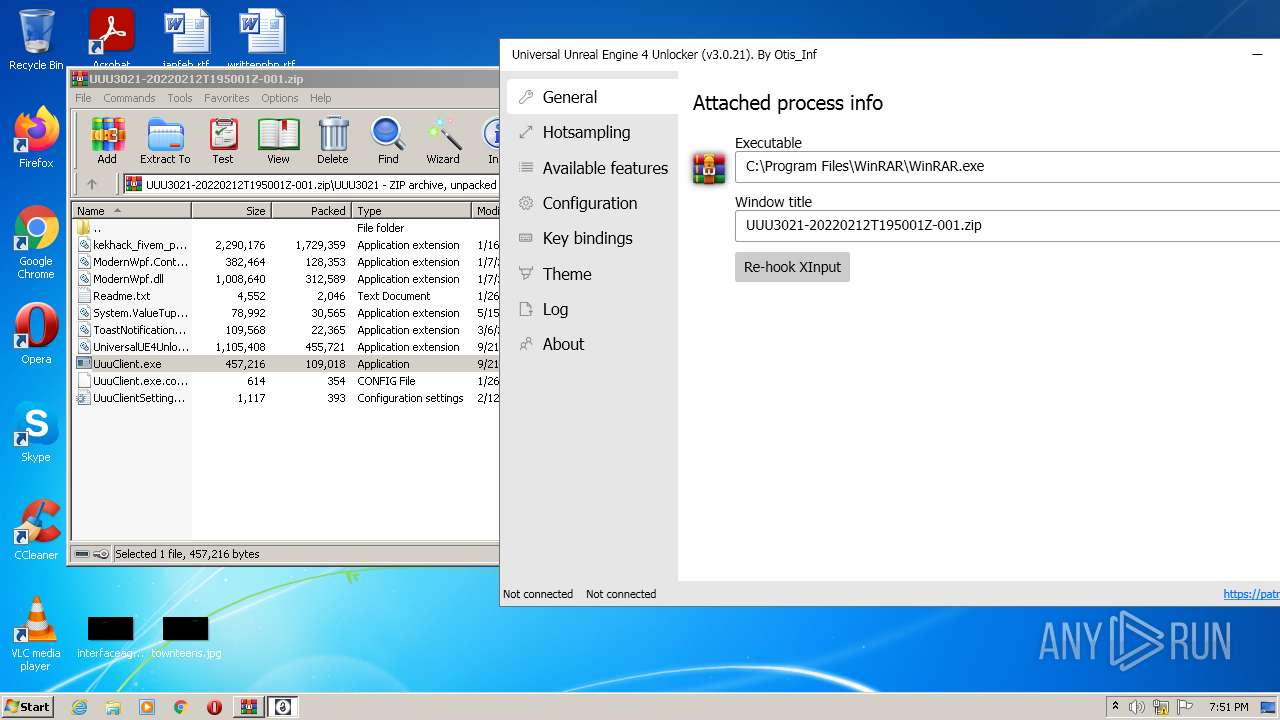Click Extract To in WinRAR toolbar
The width and height of the screenshot is (1280, 720).
pyautogui.click(x=165, y=140)
